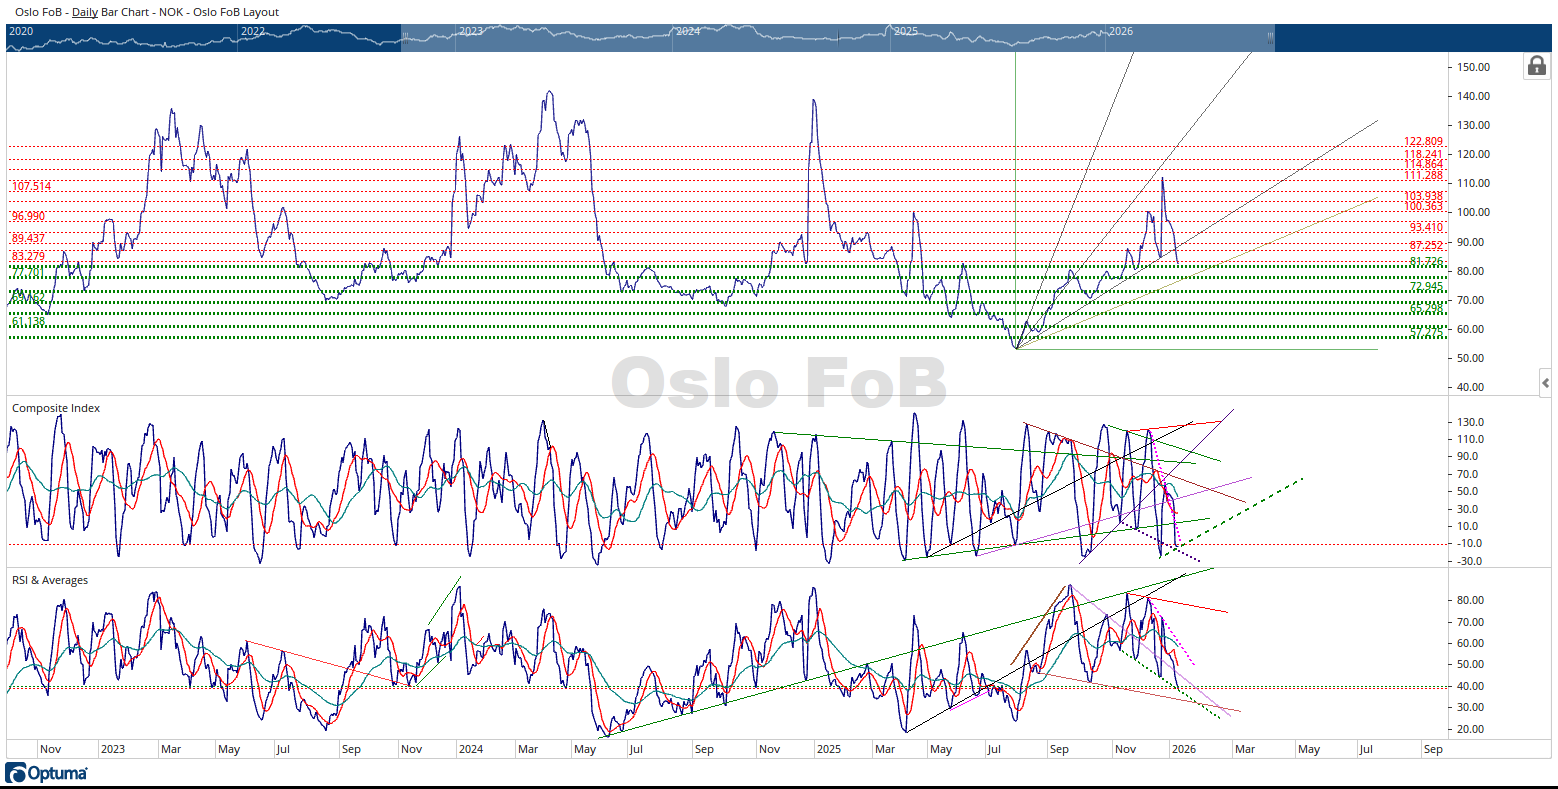Screen dimensions: 1558x789
Task: Grab the right handle of the overview range
Action: (1270, 38)
